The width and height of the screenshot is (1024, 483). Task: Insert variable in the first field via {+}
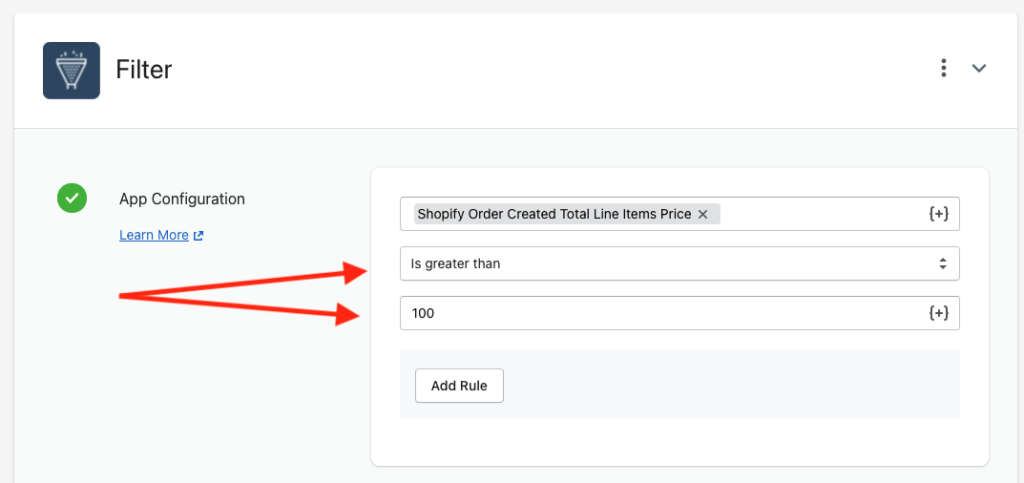click(x=938, y=214)
